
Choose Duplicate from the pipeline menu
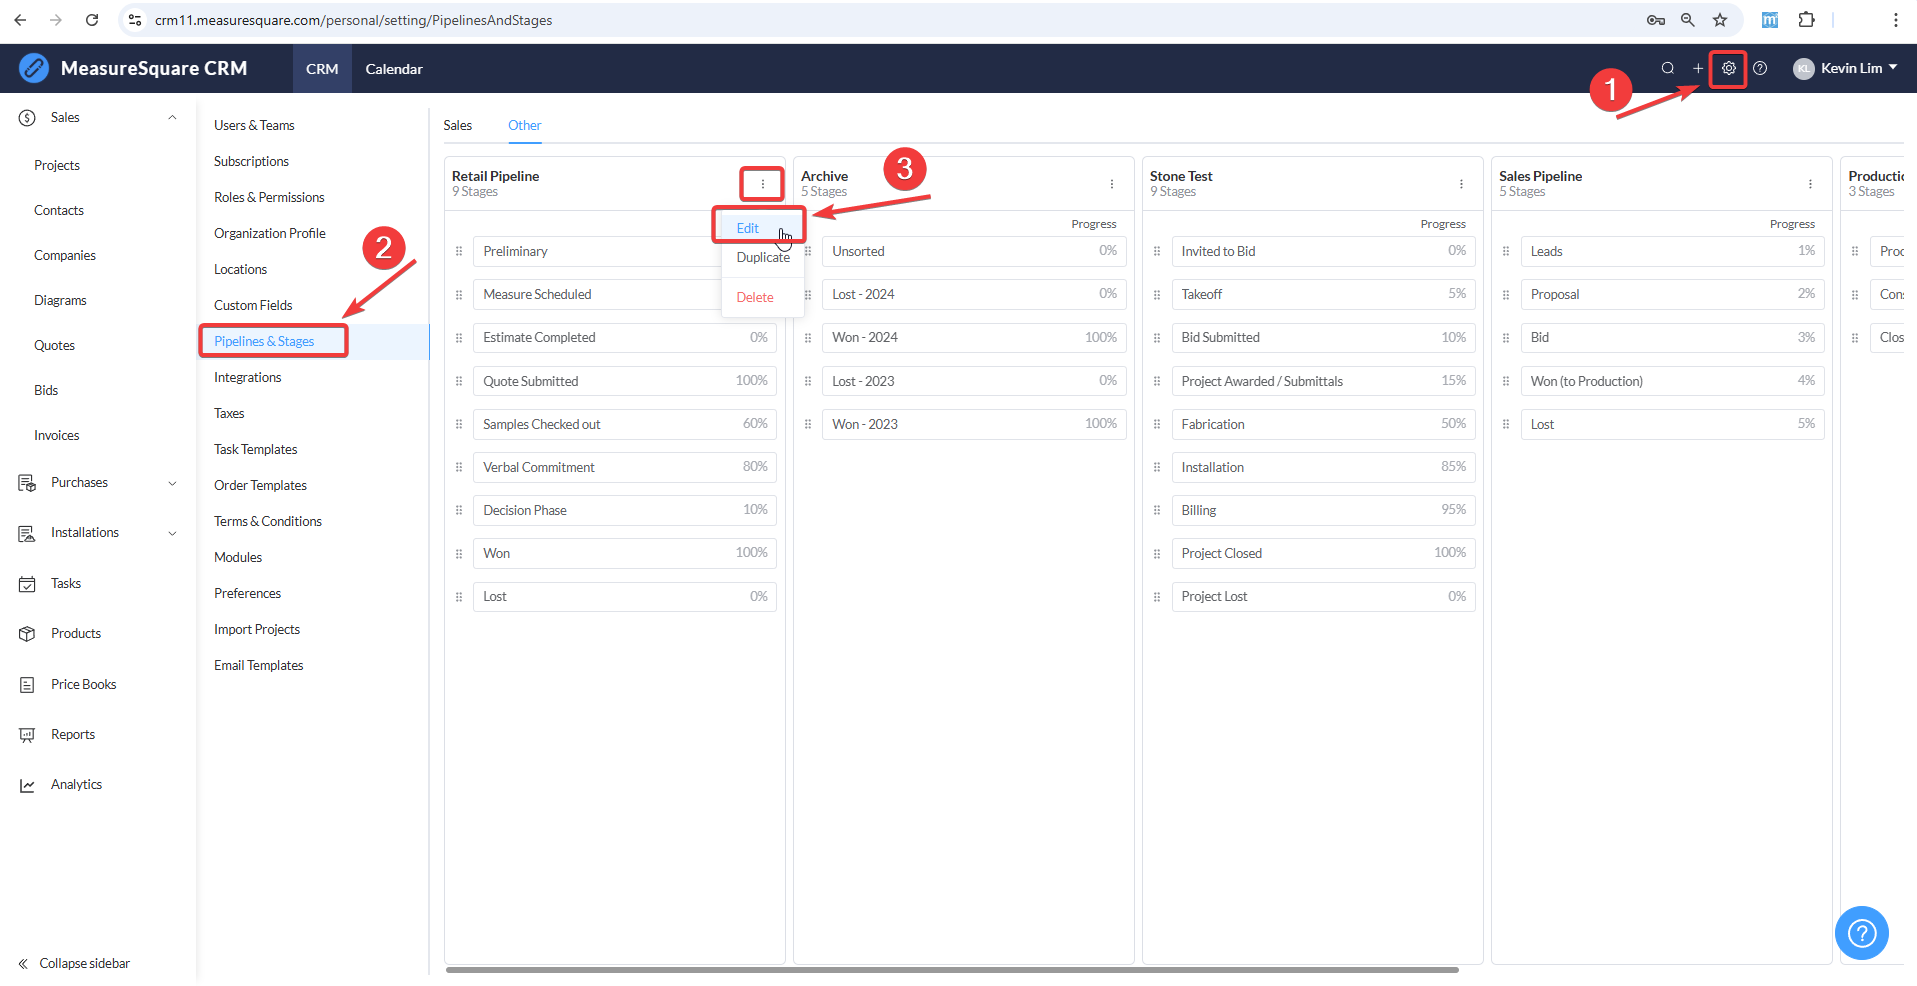coord(763,257)
